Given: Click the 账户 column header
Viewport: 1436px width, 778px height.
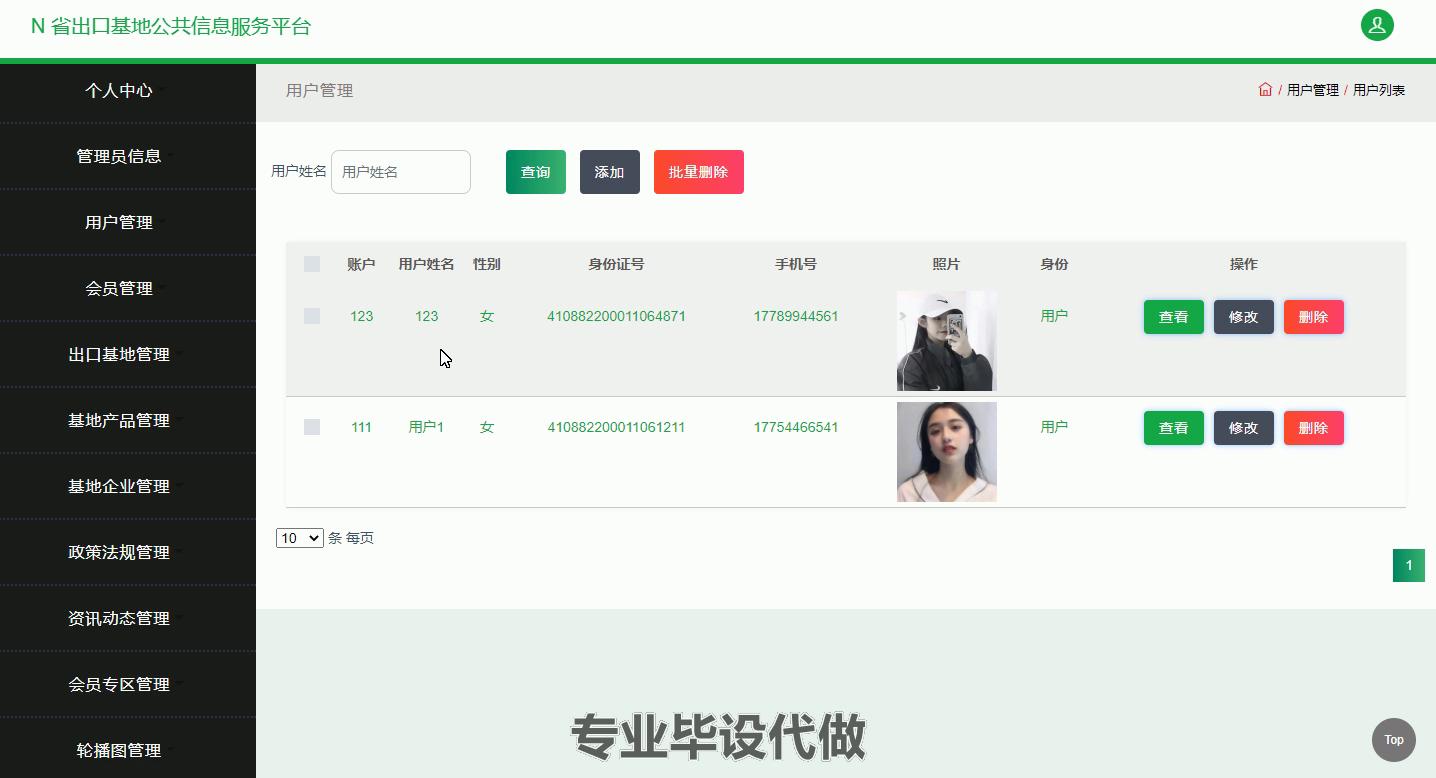Looking at the screenshot, I should [x=361, y=264].
